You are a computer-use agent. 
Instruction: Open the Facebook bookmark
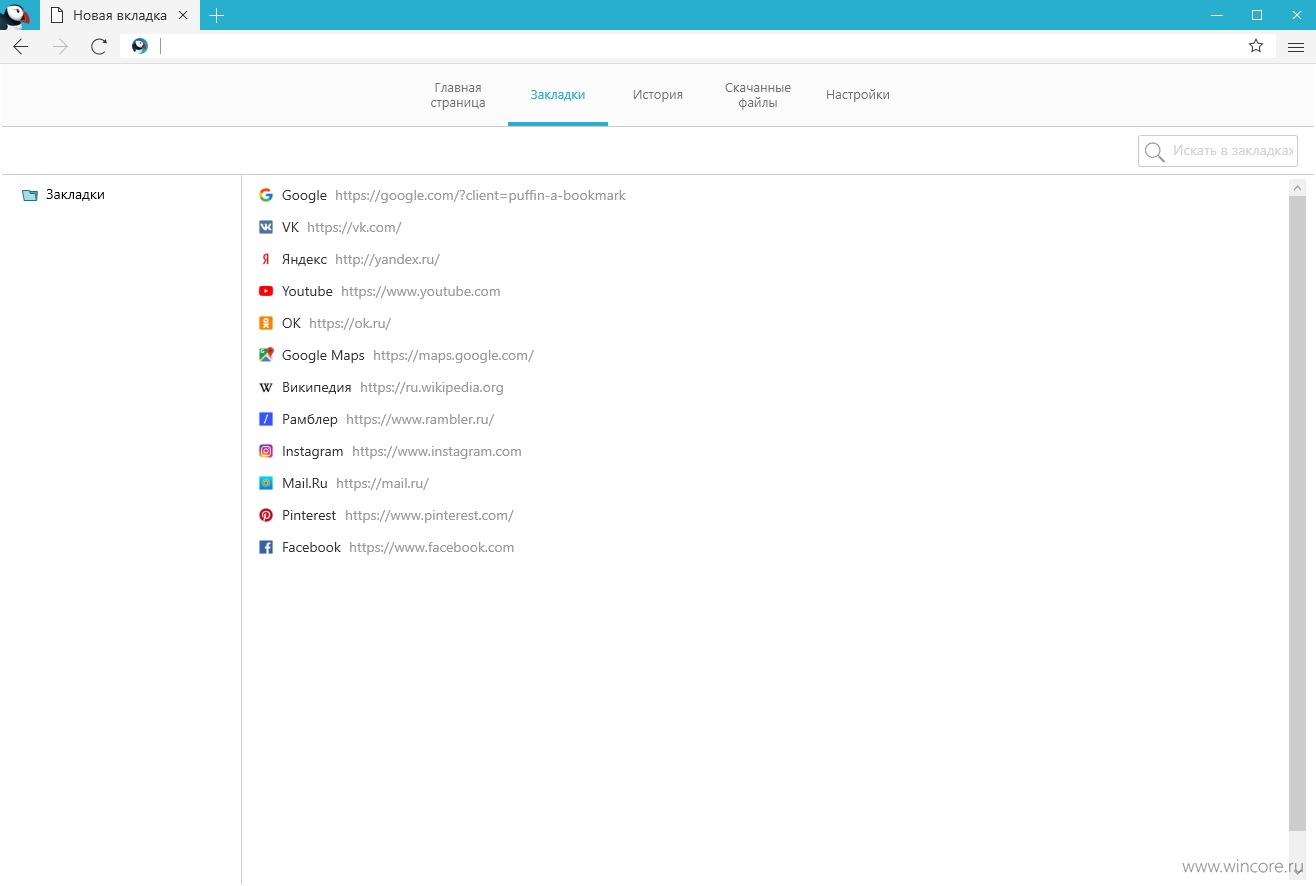(x=311, y=547)
